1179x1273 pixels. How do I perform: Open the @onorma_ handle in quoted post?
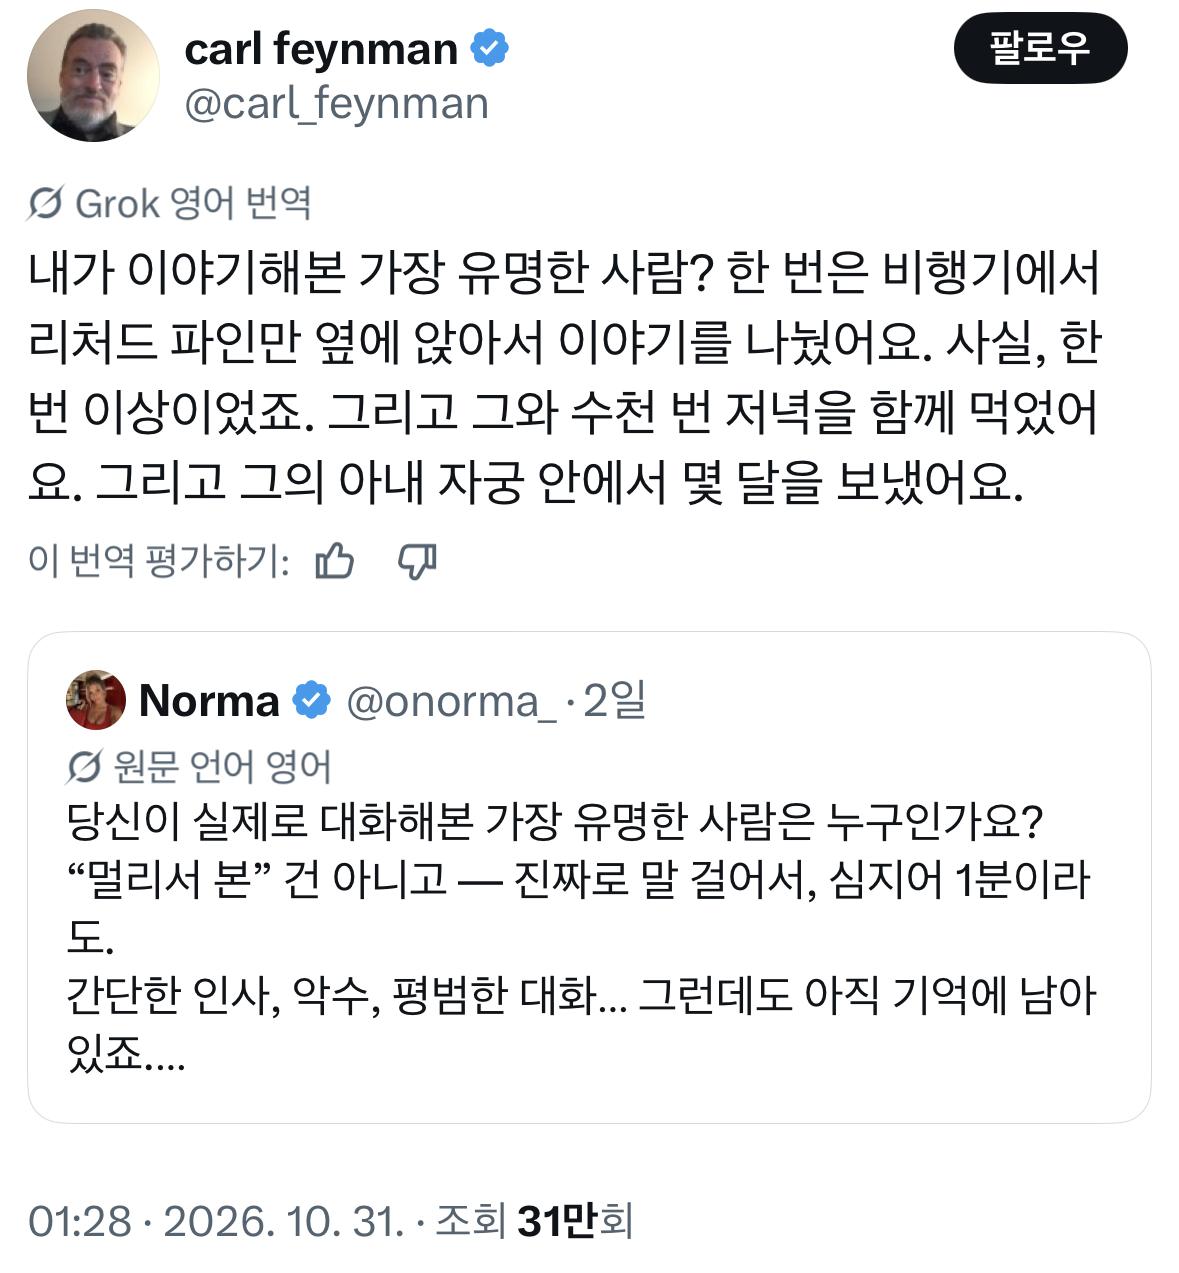pyautogui.click(x=450, y=701)
